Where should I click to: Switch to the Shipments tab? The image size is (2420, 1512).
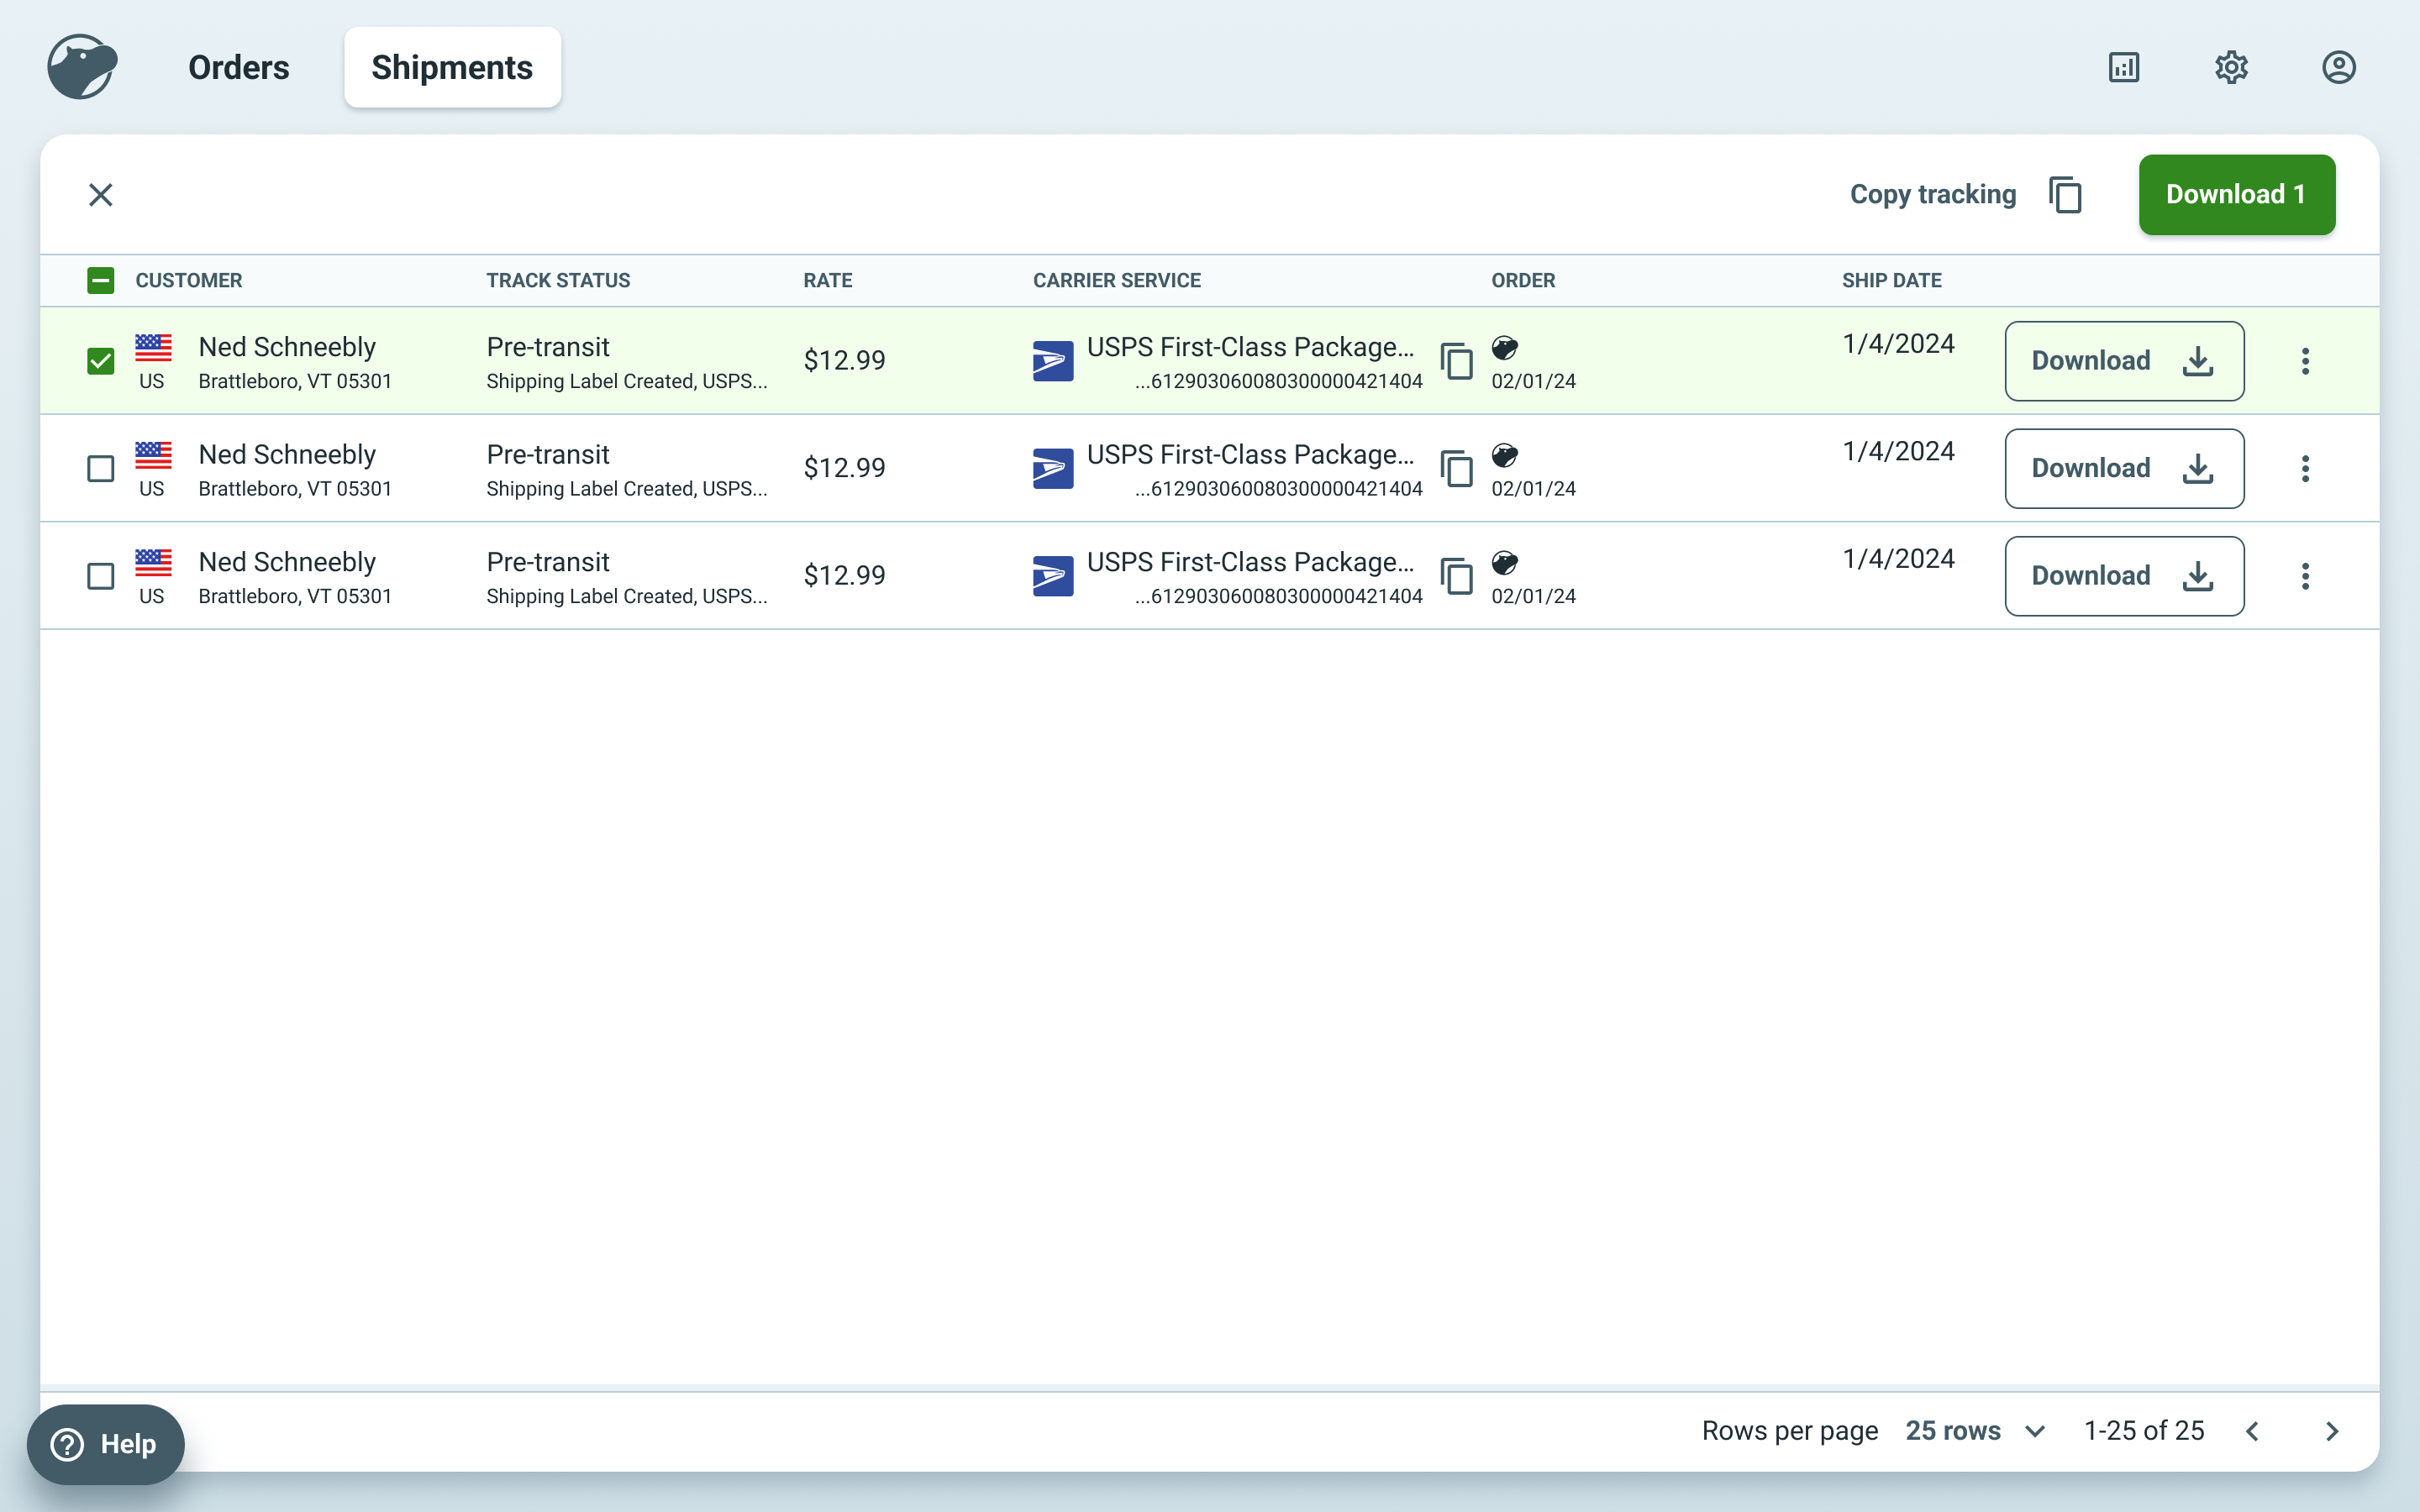[x=452, y=67]
